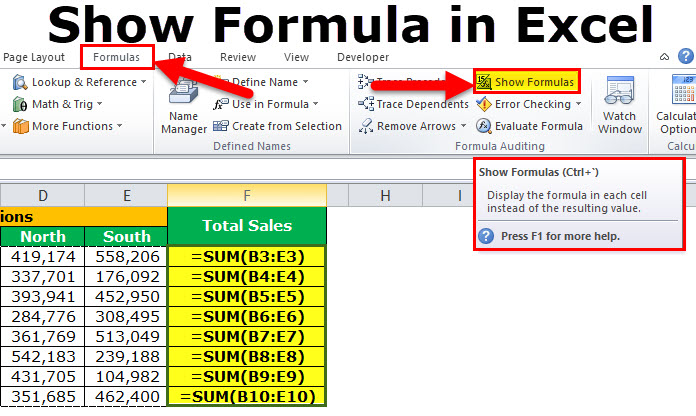The width and height of the screenshot is (696, 416).
Task: Select cell with =SUM(B10:E10)
Action: [247, 396]
